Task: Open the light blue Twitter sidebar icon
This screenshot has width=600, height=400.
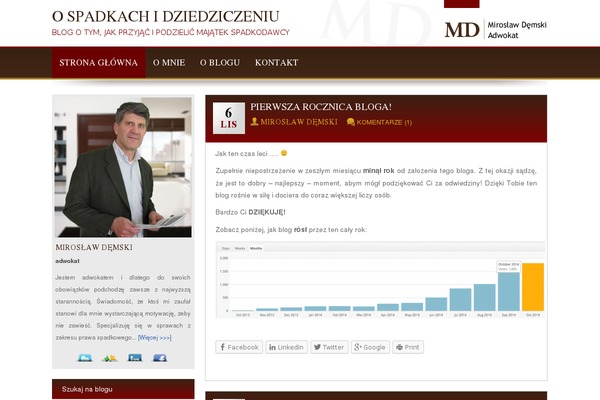Action: coord(85,358)
